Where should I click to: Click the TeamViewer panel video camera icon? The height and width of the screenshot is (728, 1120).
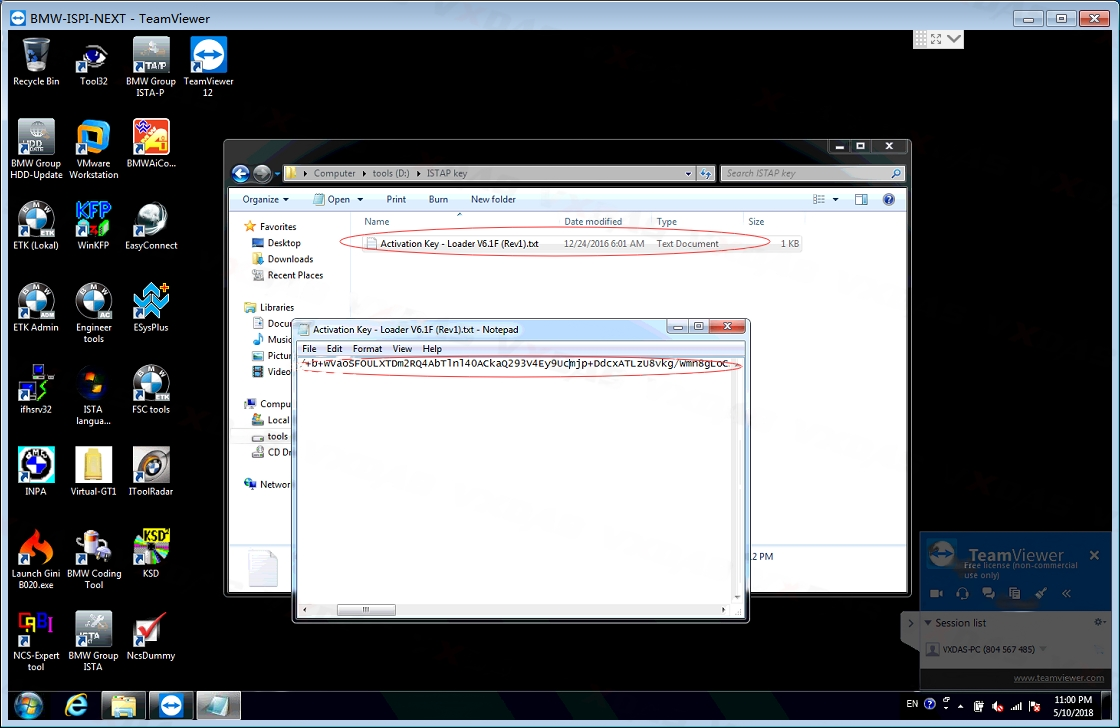point(936,593)
